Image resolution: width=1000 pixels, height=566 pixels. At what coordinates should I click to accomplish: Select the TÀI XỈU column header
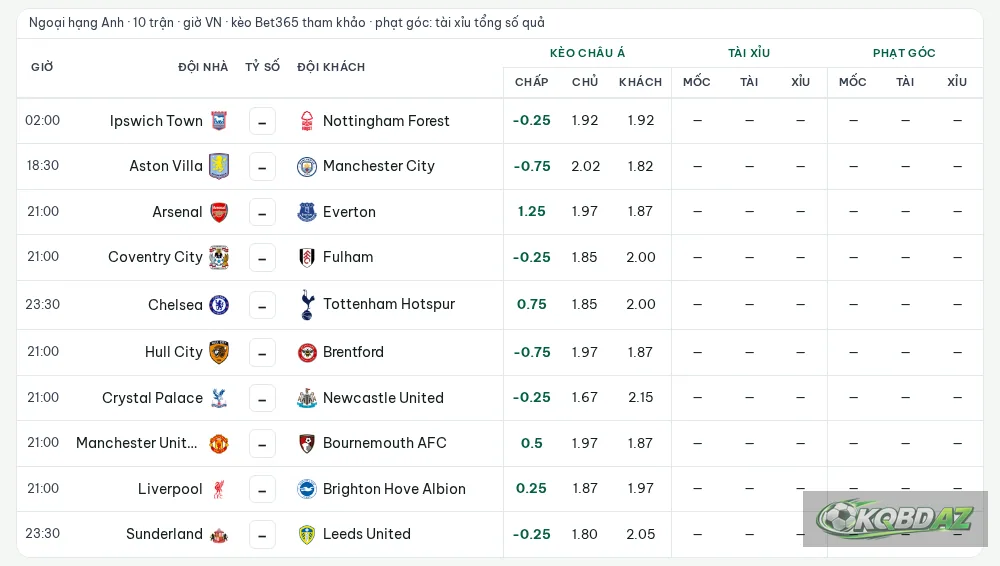(749, 53)
